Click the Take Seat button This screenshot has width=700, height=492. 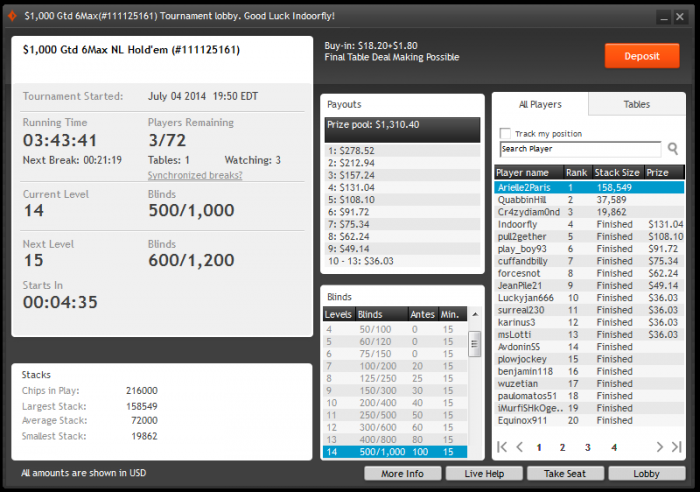pyautogui.click(x=565, y=474)
